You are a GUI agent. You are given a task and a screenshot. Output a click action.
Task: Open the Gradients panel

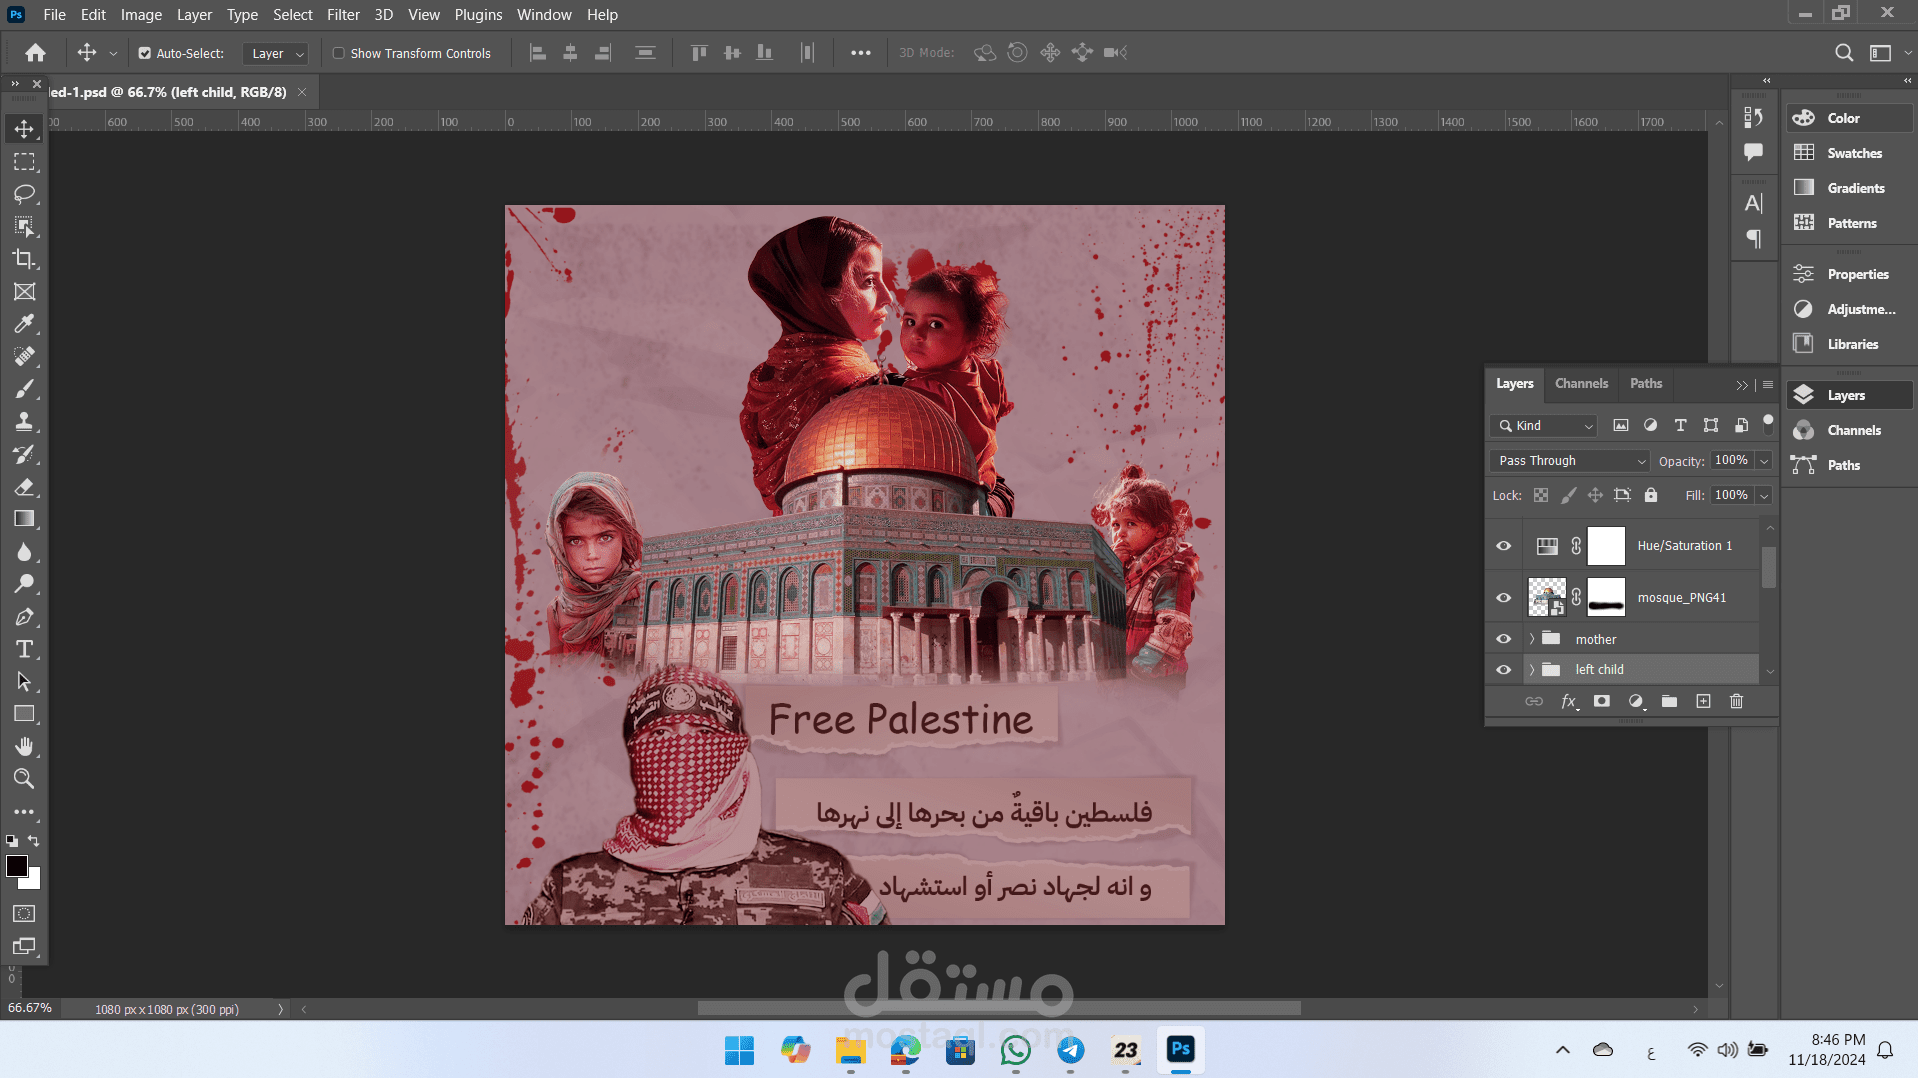tap(1851, 188)
